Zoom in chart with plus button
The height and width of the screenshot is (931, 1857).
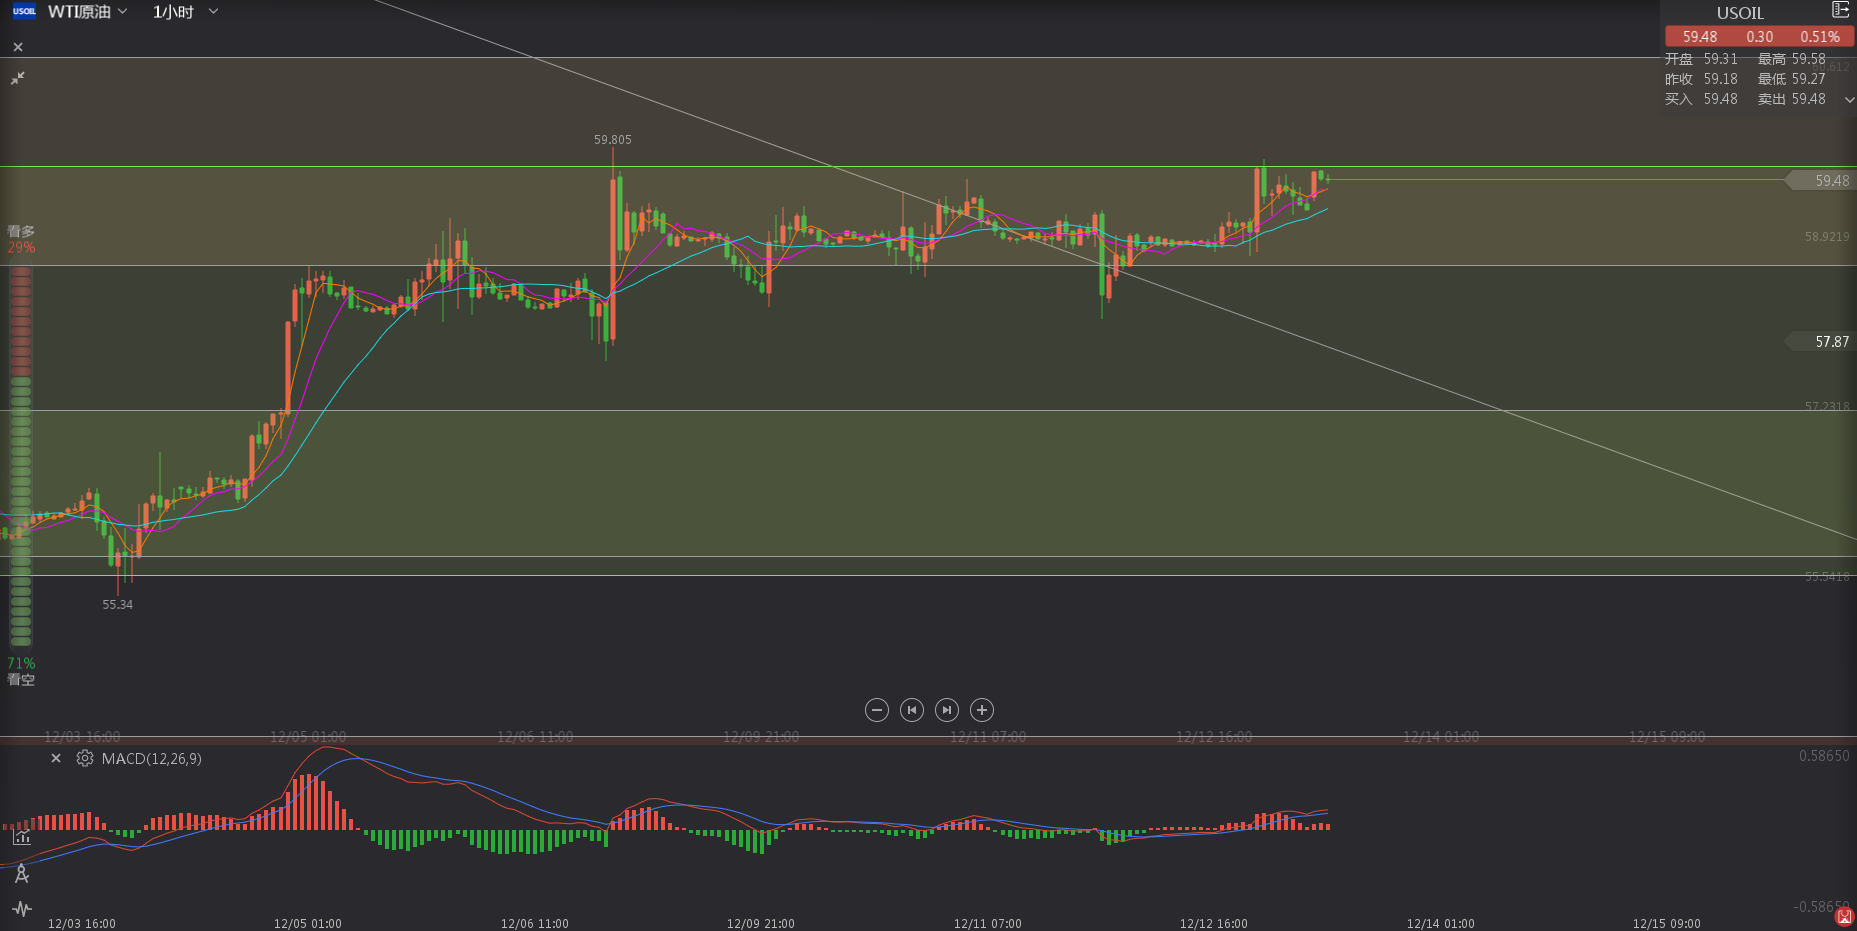[x=982, y=710]
